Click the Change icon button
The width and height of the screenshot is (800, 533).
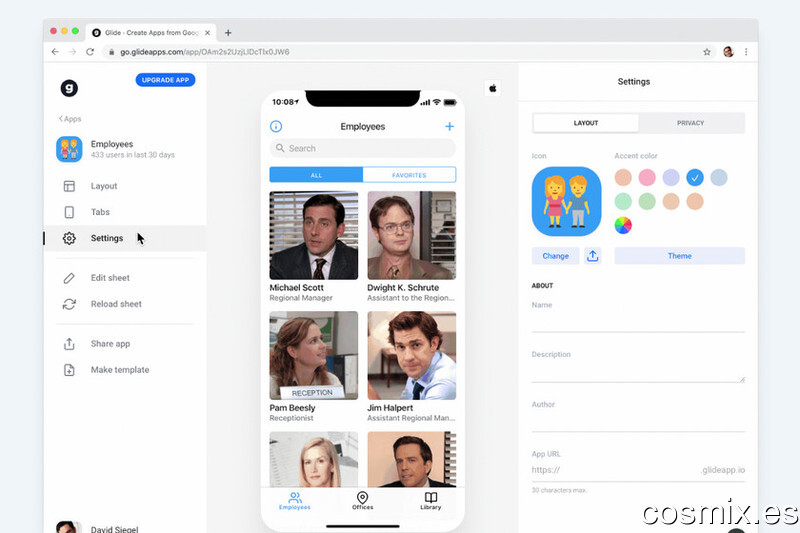tap(555, 256)
